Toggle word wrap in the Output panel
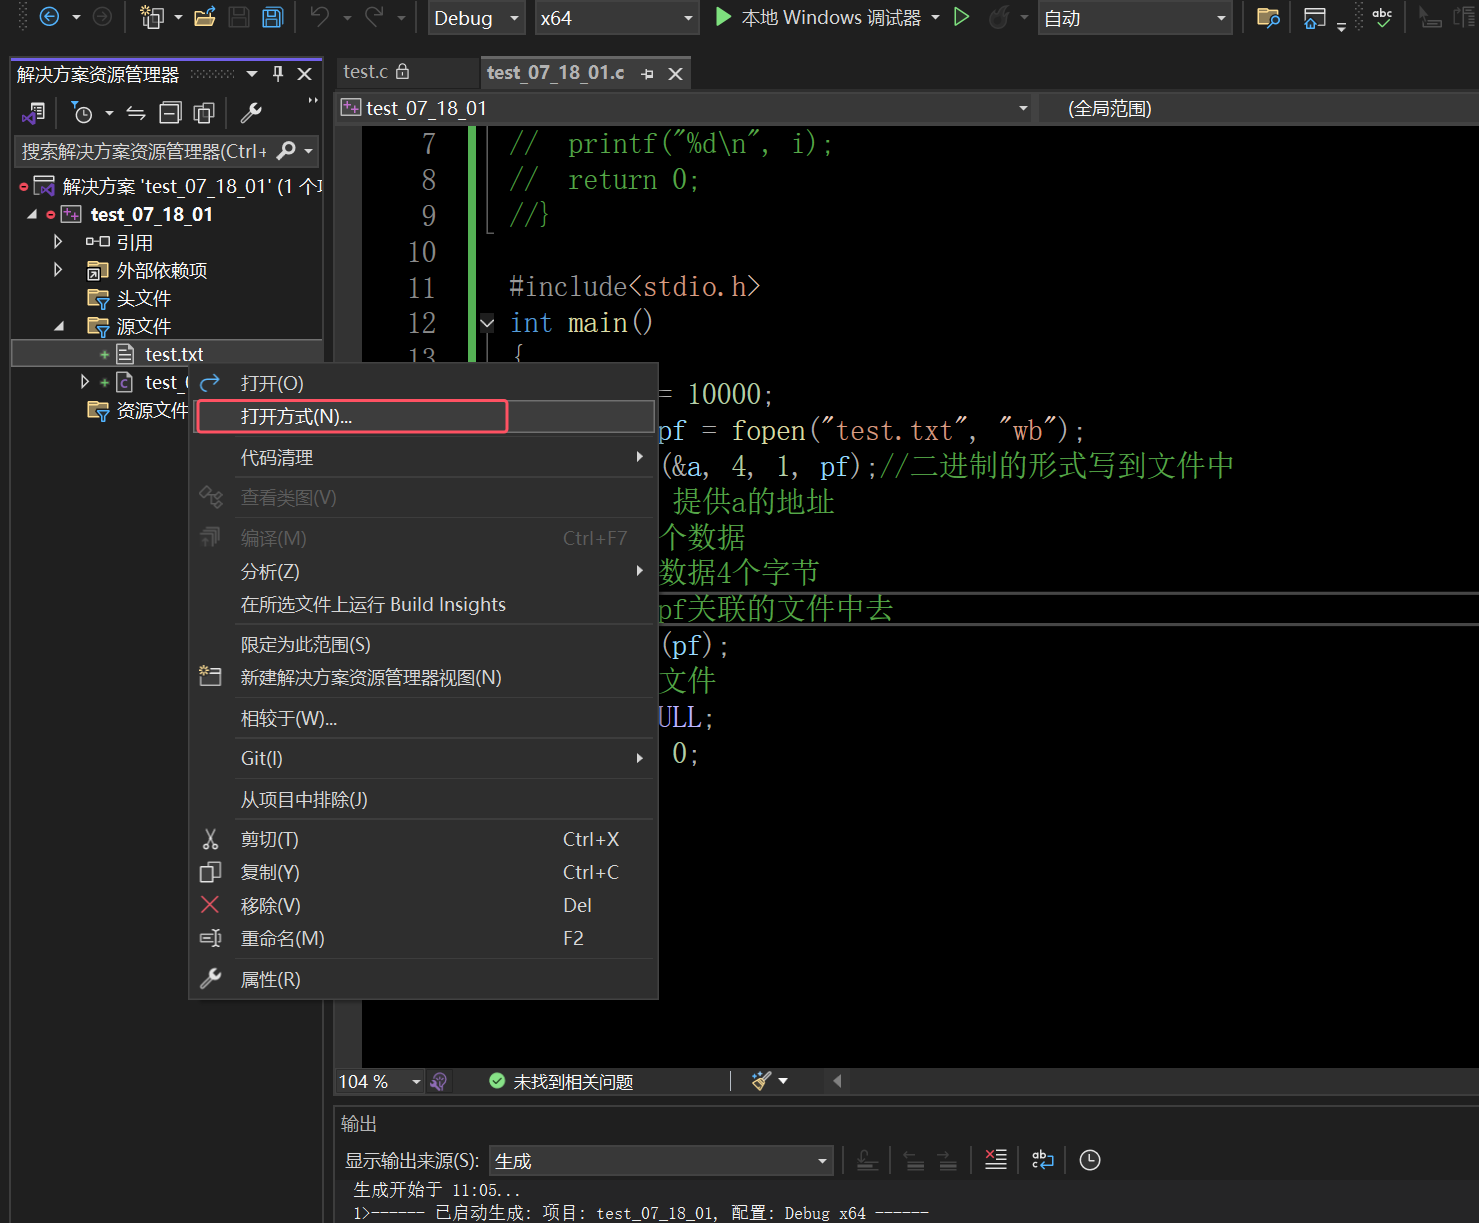The height and width of the screenshot is (1223, 1479). click(1042, 1160)
